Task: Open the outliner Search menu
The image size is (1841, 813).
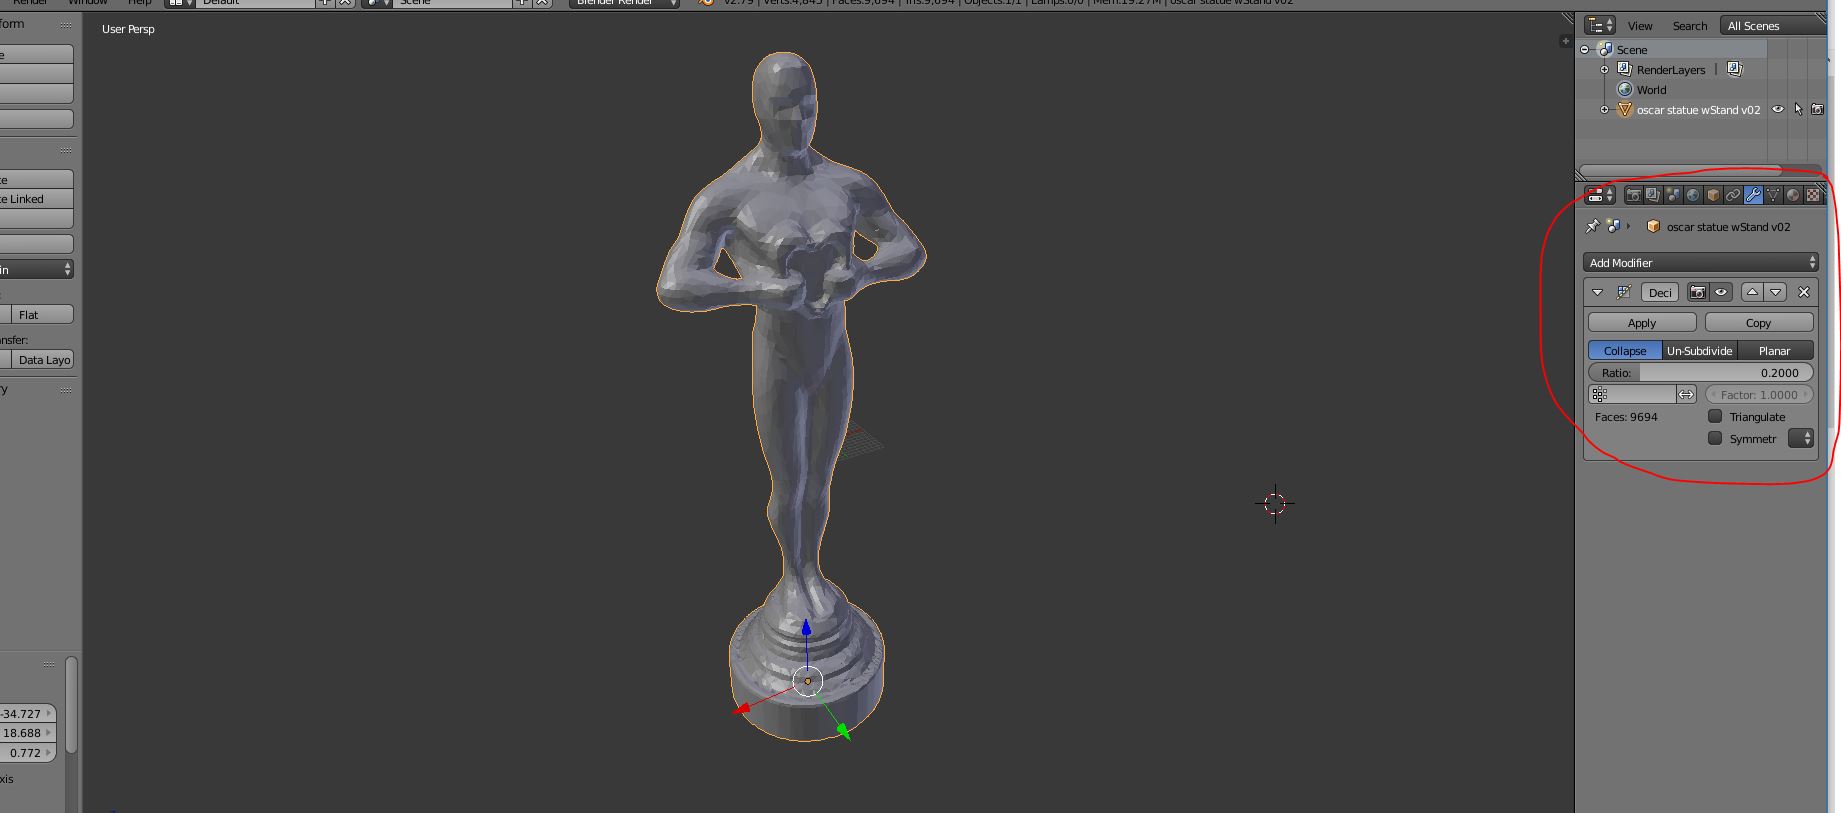Action: (1690, 26)
